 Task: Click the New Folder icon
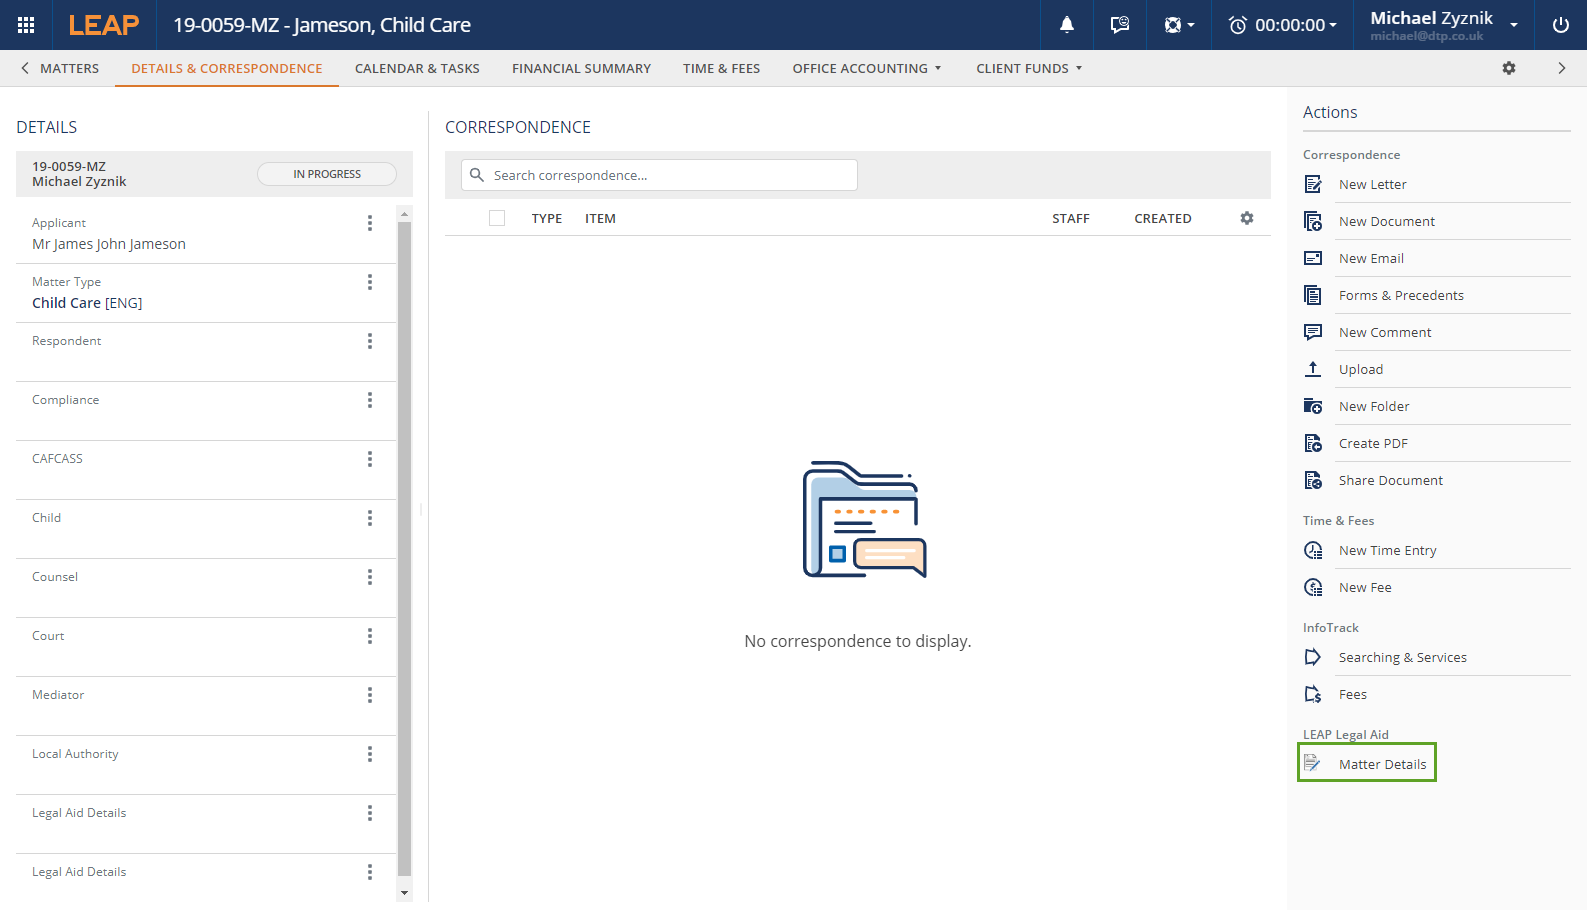(1313, 406)
